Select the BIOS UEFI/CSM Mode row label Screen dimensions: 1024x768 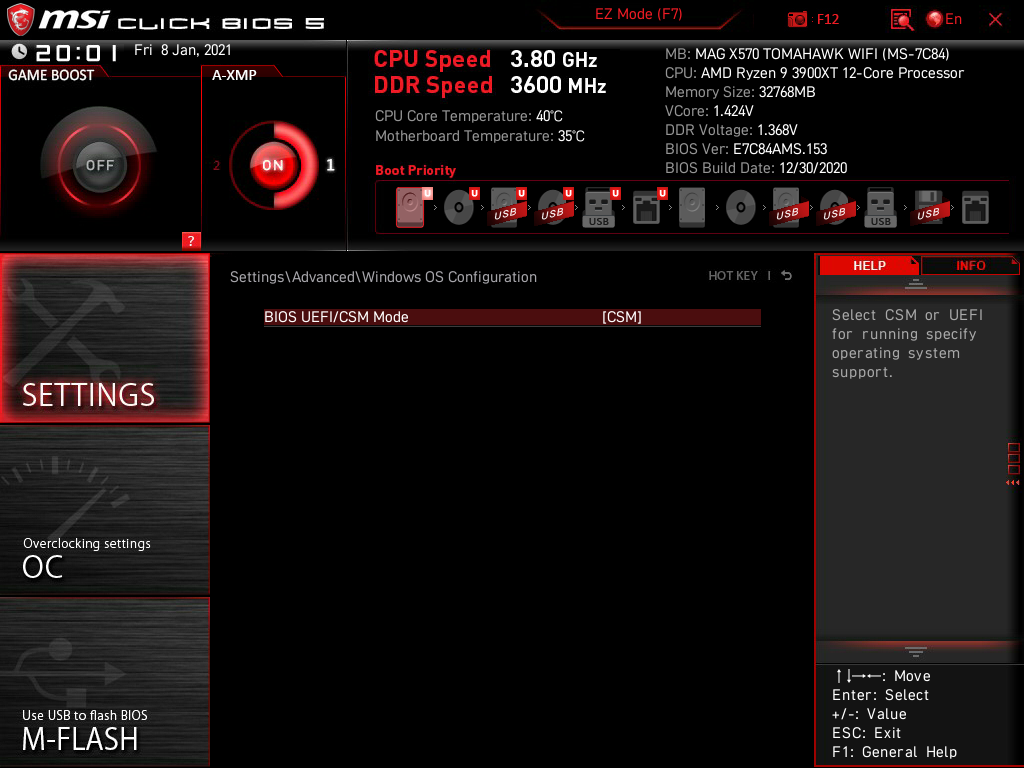[336, 317]
